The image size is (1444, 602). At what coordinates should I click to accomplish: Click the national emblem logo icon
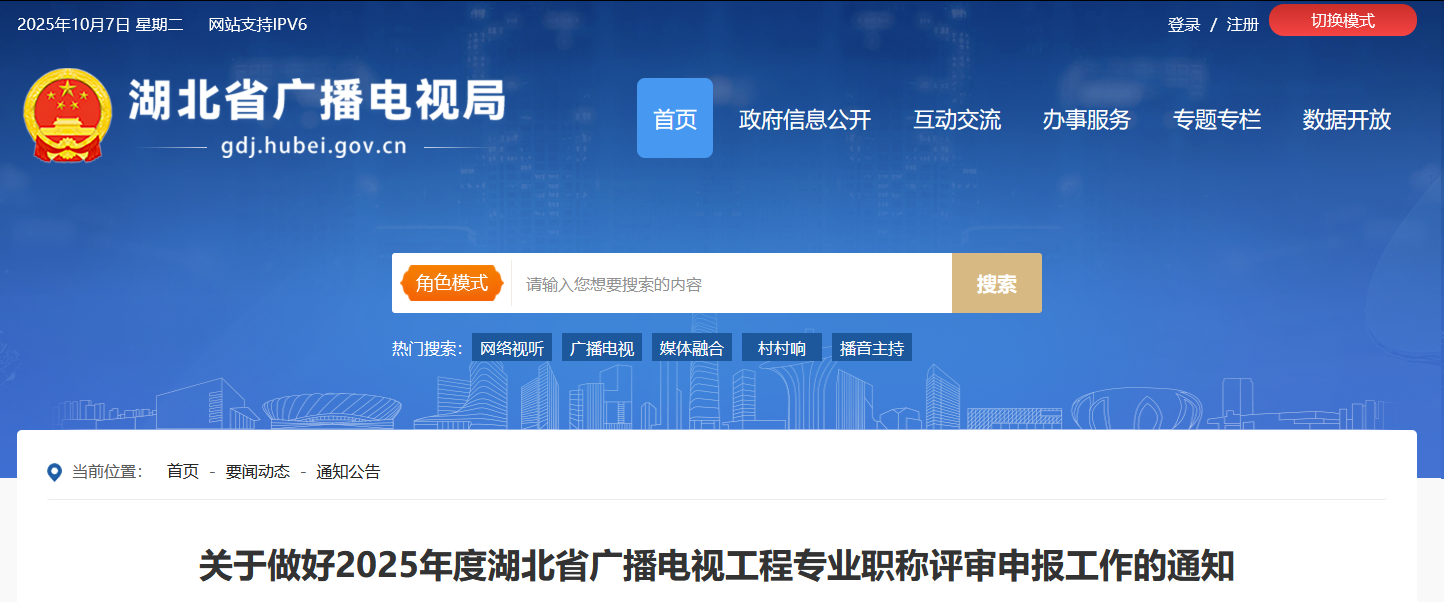(x=67, y=115)
